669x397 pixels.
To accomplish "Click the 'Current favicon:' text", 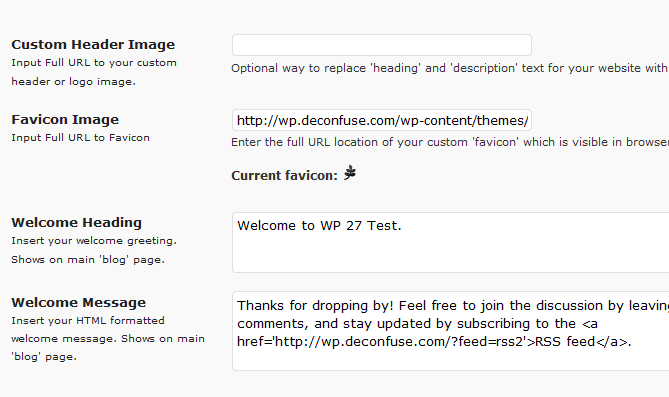I will [285, 175].
